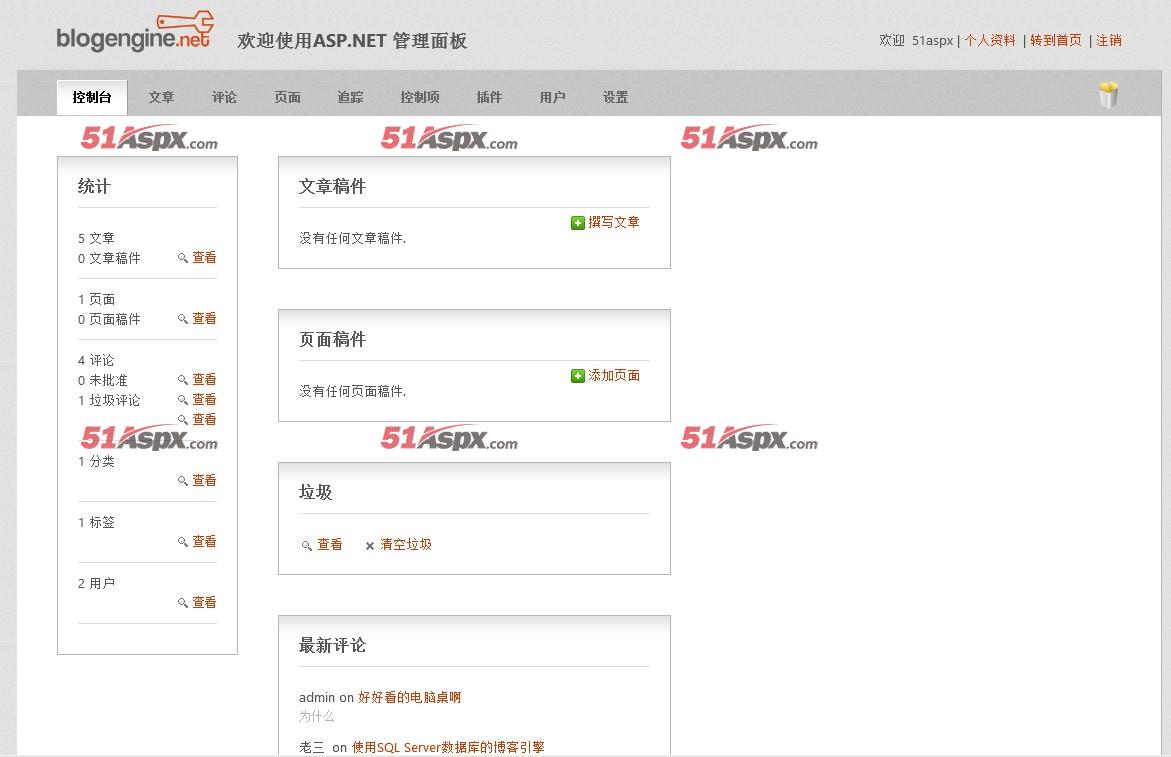This screenshot has height=757, width=1171.
Task: Click 清空垃圾 to empty the trash
Action: 405,545
